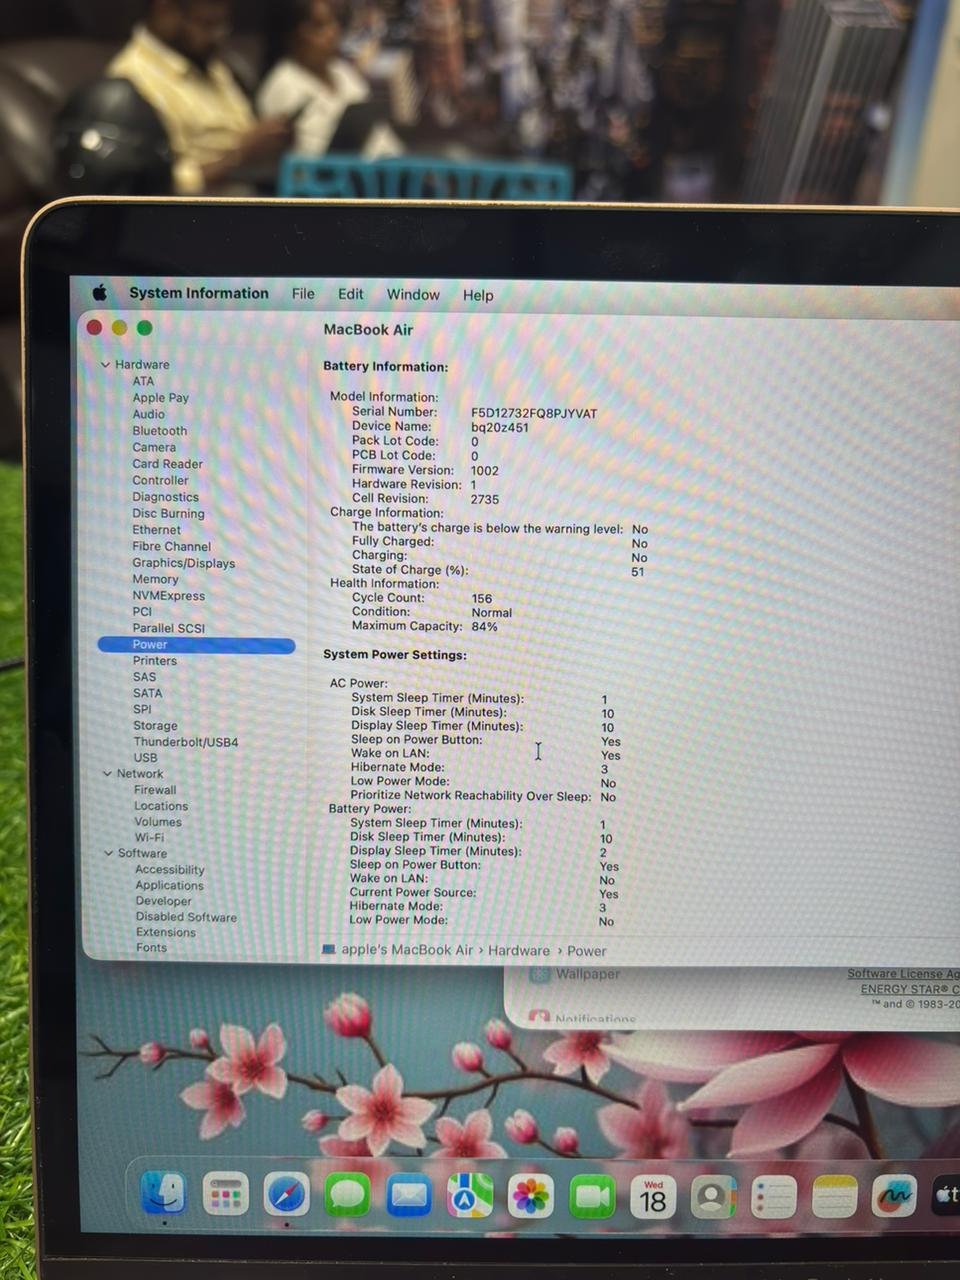Select Thunderbolt/USB4 in the hardware list
This screenshot has height=1280, width=960.
[x=186, y=742]
